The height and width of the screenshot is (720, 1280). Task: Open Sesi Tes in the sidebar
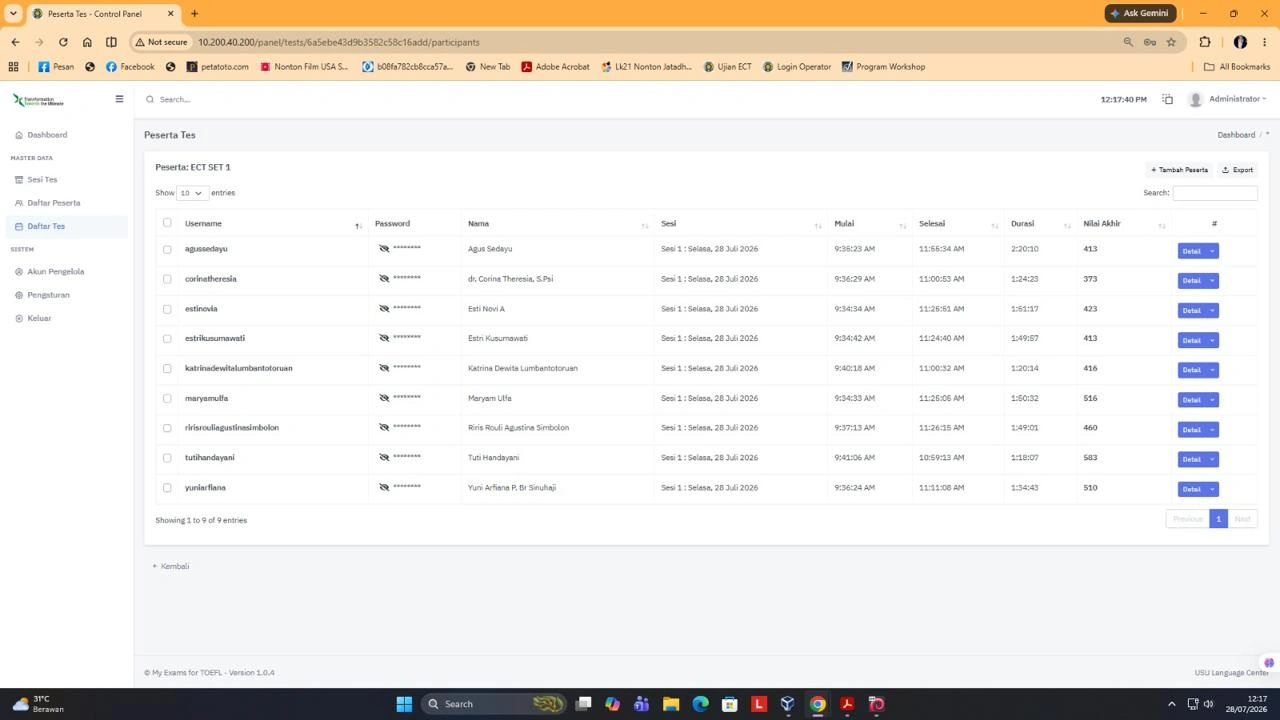pos(42,180)
